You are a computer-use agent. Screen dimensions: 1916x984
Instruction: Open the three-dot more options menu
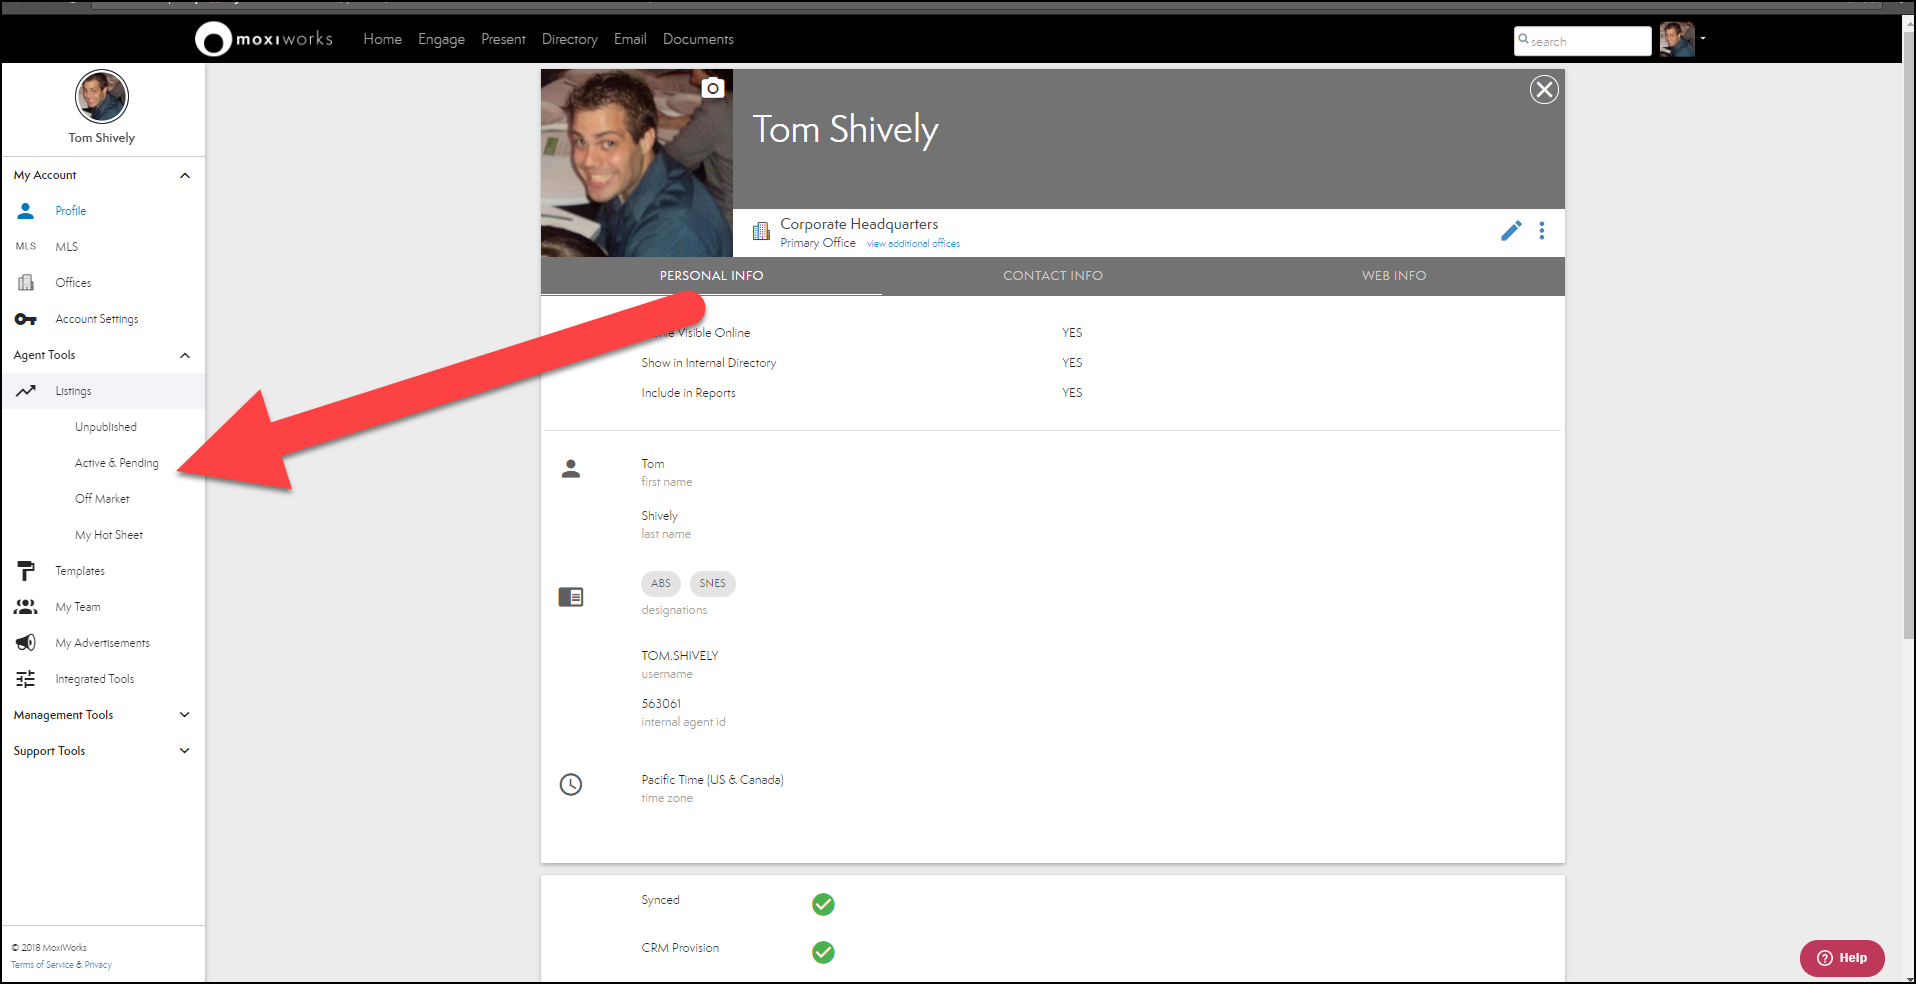pos(1541,231)
